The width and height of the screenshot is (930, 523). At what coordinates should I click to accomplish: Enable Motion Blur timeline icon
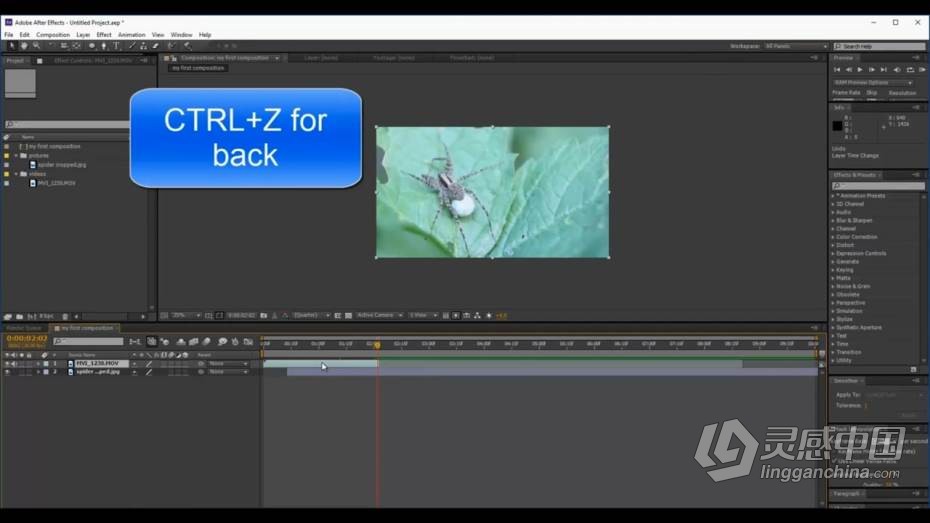click(x=206, y=342)
